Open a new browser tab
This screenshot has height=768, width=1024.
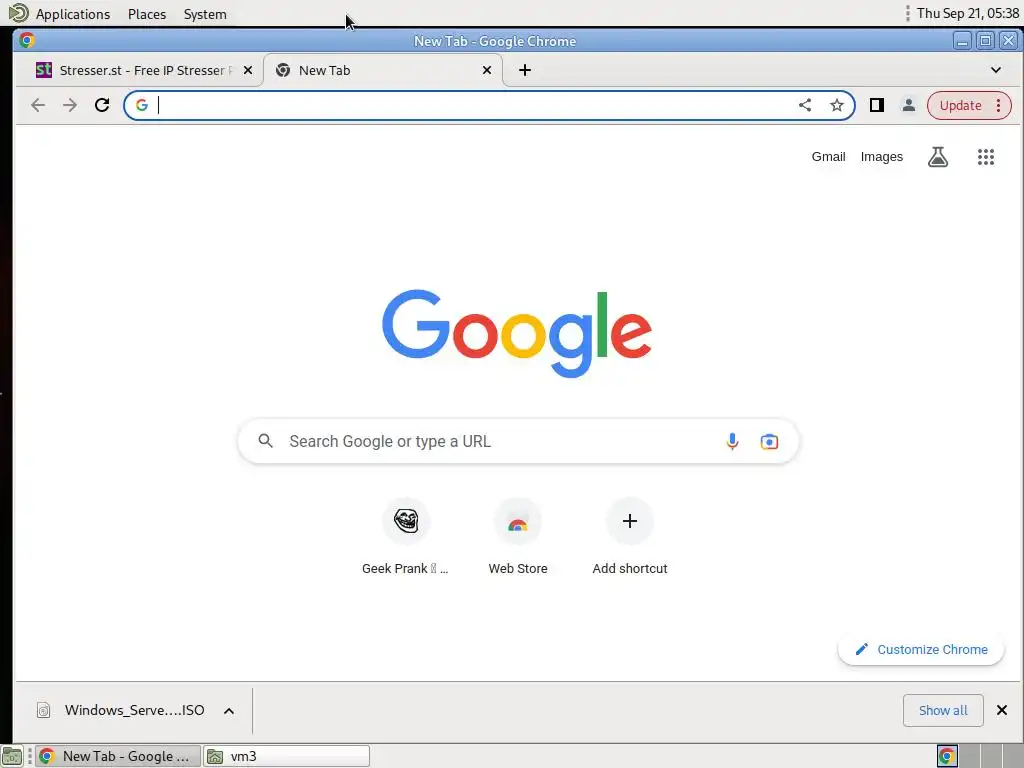click(x=524, y=70)
